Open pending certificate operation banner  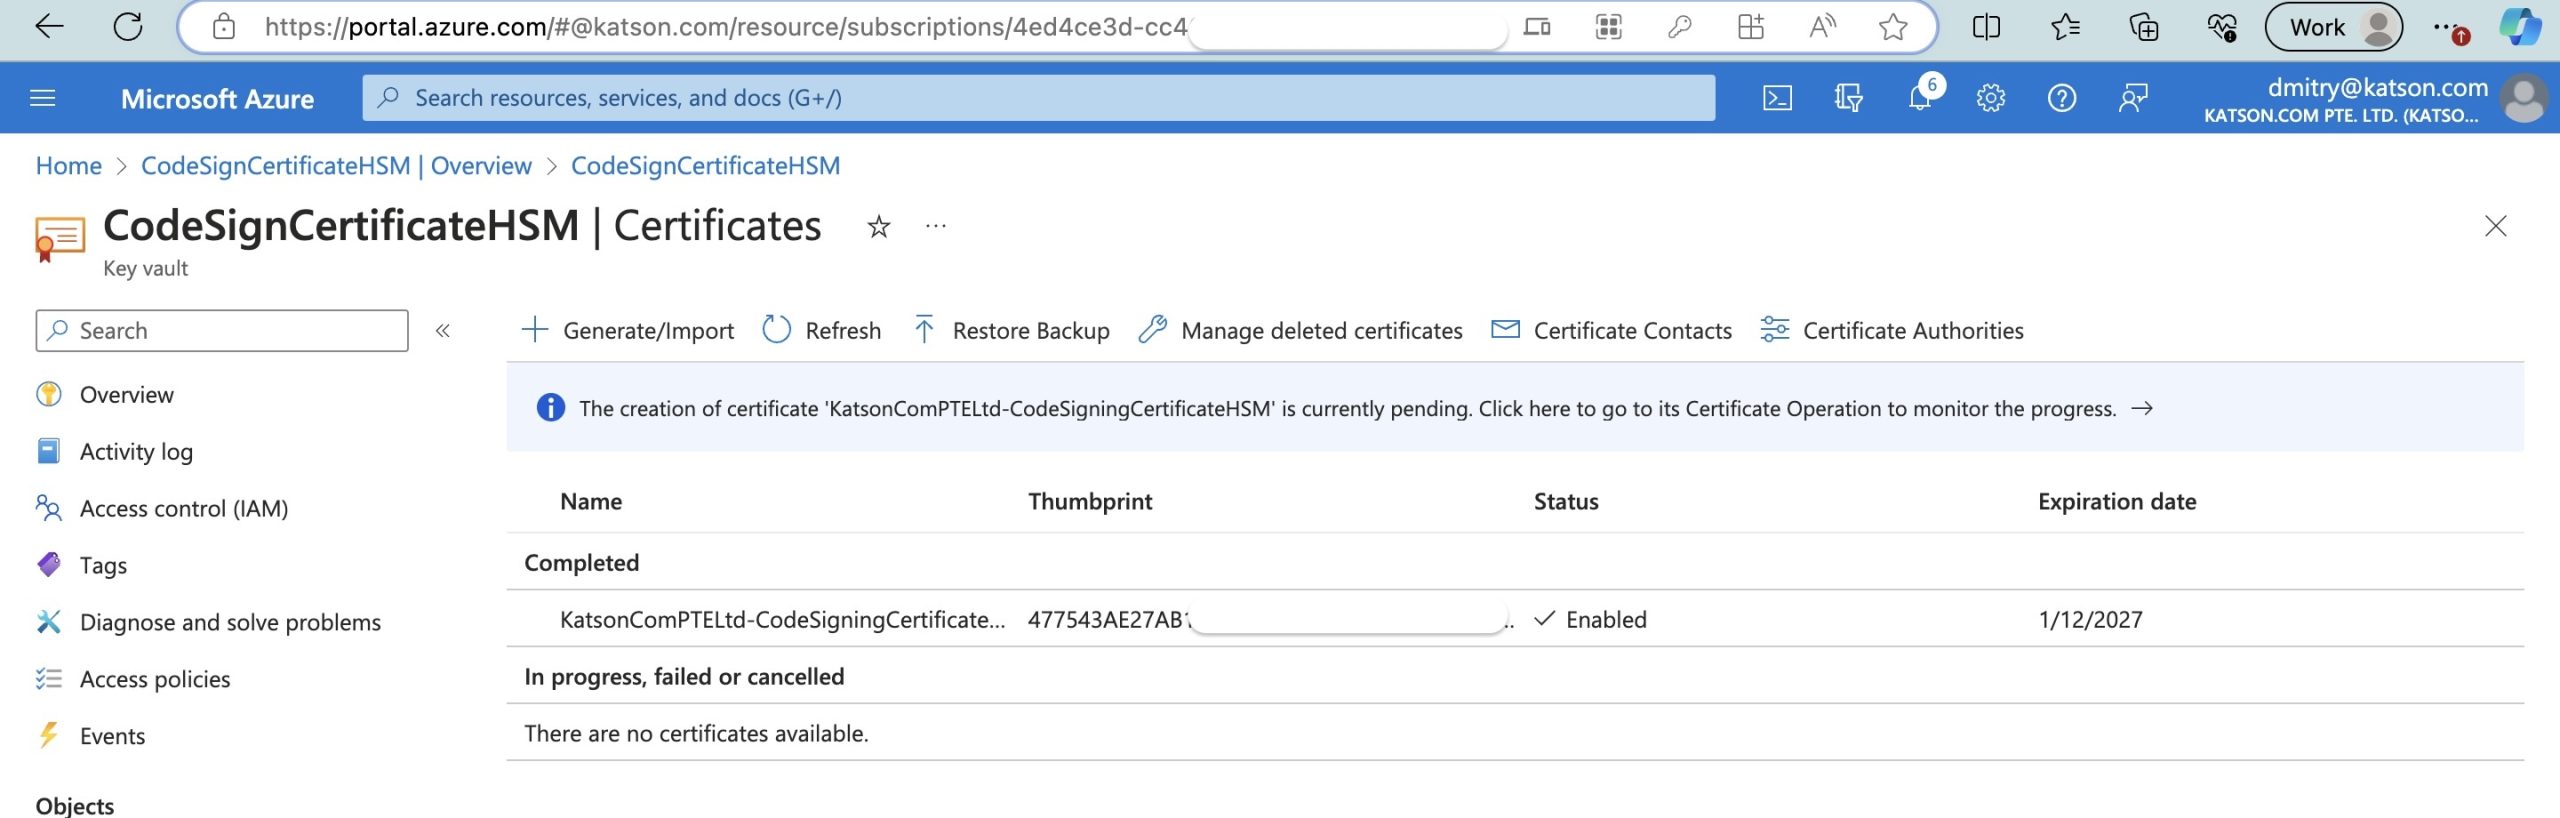[1515, 408]
